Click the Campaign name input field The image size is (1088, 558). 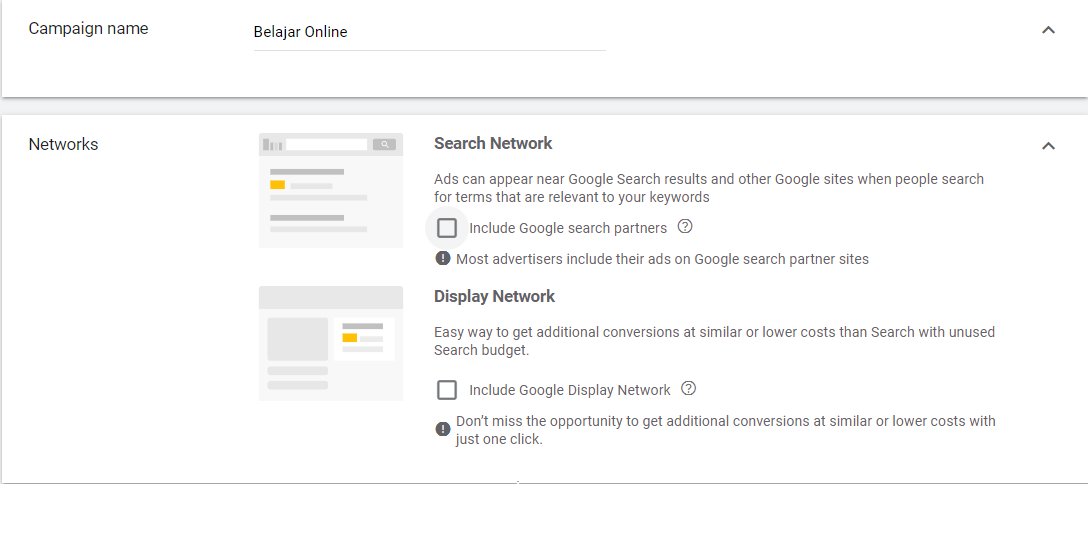[430, 32]
